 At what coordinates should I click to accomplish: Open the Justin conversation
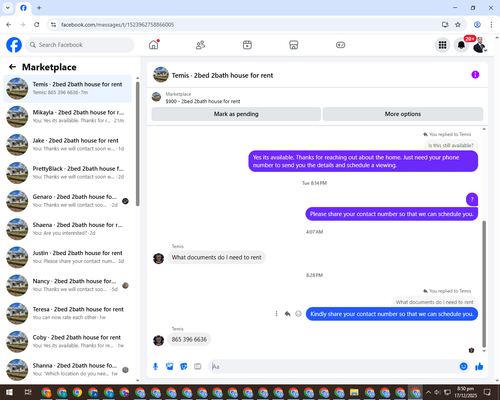[x=67, y=257]
